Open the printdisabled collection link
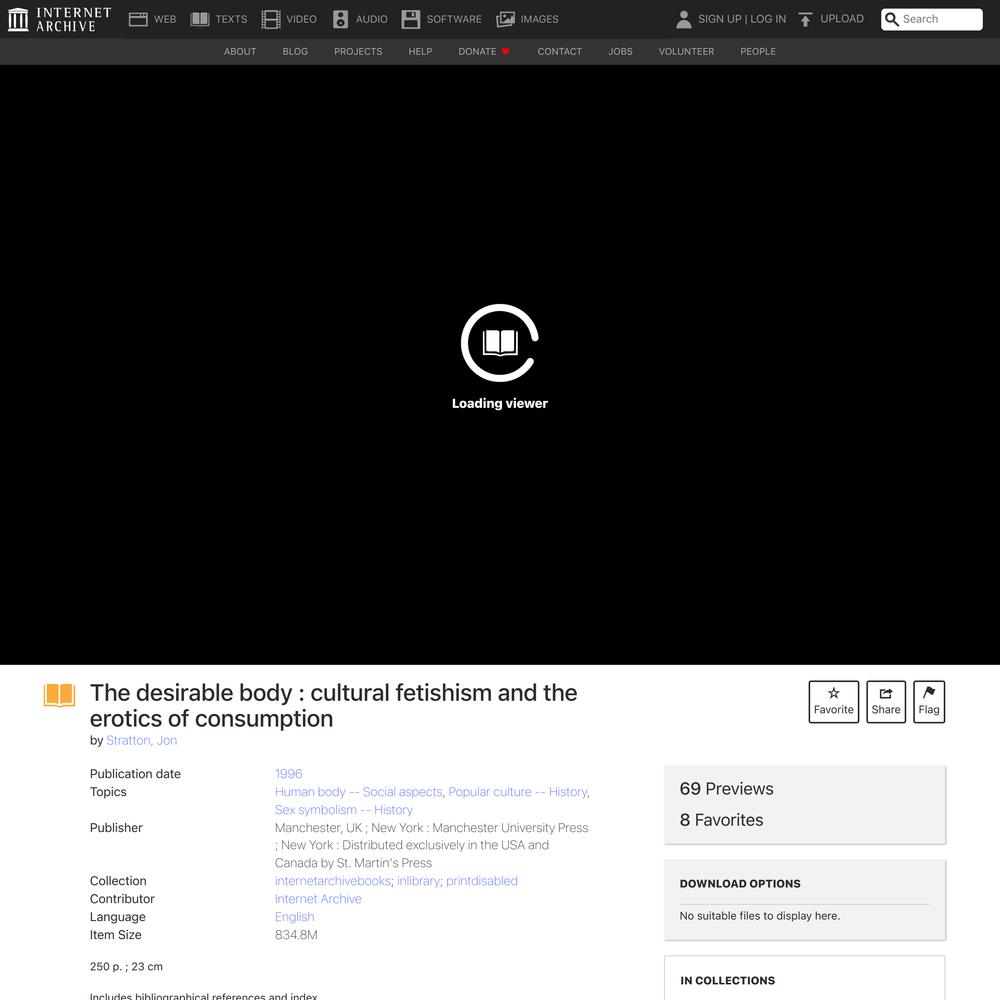 (482, 881)
